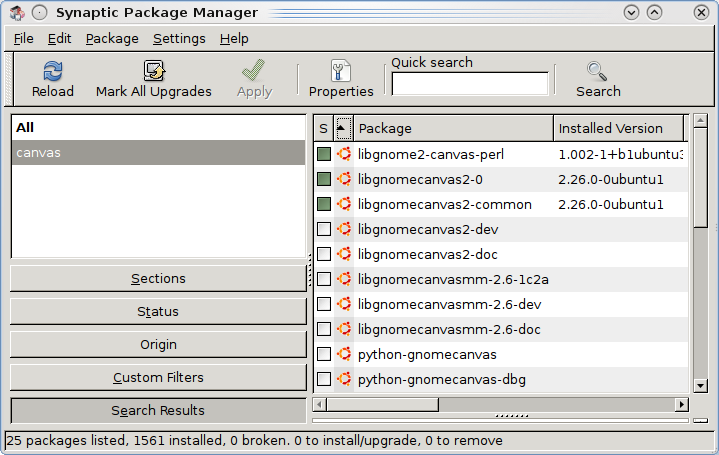The width and height of the screenshot is (719, 455).
Task: Click Ubuntu logo icon beside libgnome2-canvas-perl
Action: (x=344, y=154)
